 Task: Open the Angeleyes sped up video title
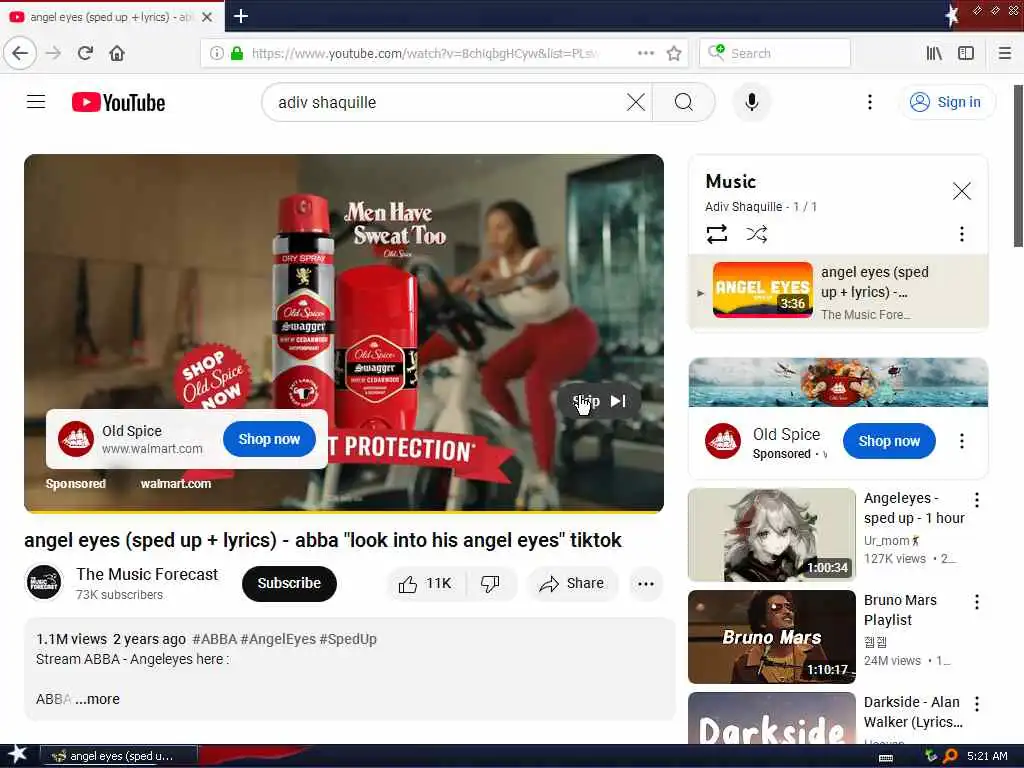coord(914,508)
